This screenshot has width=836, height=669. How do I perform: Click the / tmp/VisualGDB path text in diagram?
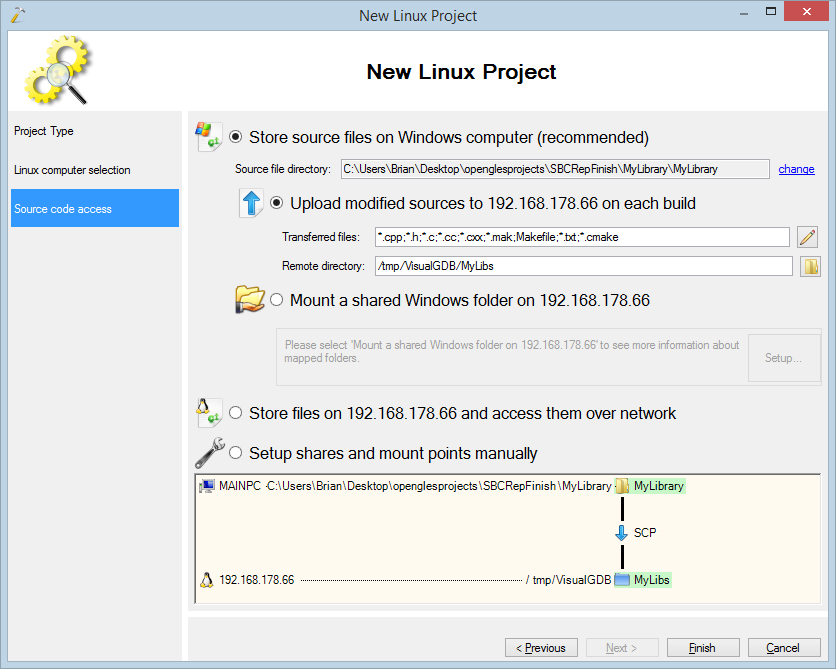(568, 580)
